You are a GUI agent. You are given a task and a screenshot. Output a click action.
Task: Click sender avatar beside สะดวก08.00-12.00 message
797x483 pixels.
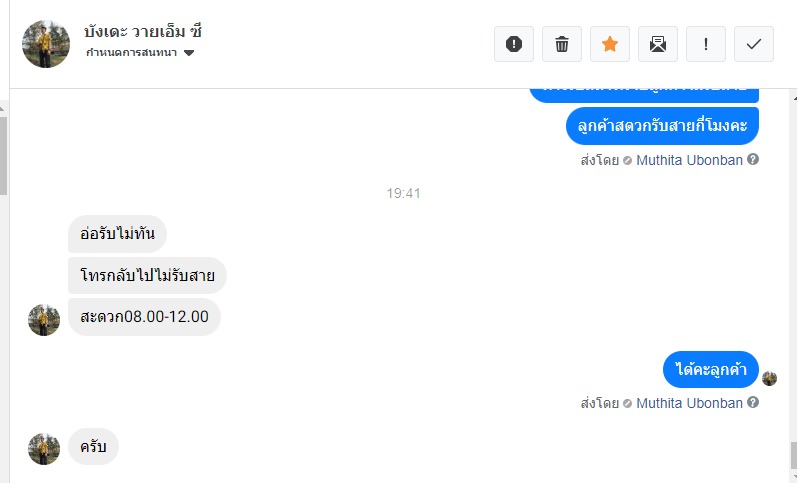[44, 320]
